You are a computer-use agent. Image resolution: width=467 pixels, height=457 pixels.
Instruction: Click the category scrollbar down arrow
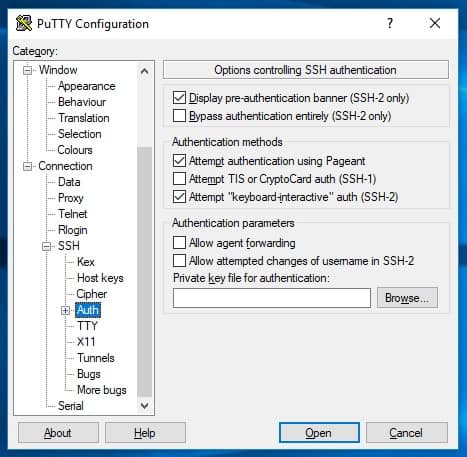pyautogui.click(x=145, y=406)
